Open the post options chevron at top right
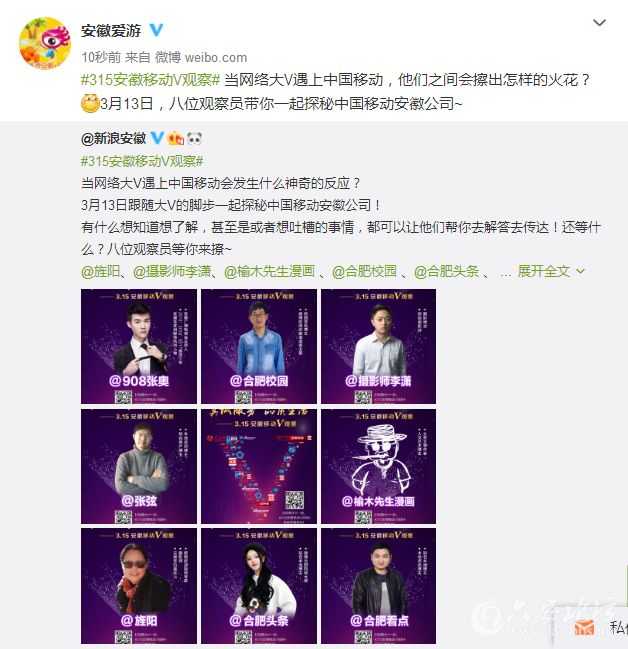Screen dimensions: 628x649 click(599, 22)
